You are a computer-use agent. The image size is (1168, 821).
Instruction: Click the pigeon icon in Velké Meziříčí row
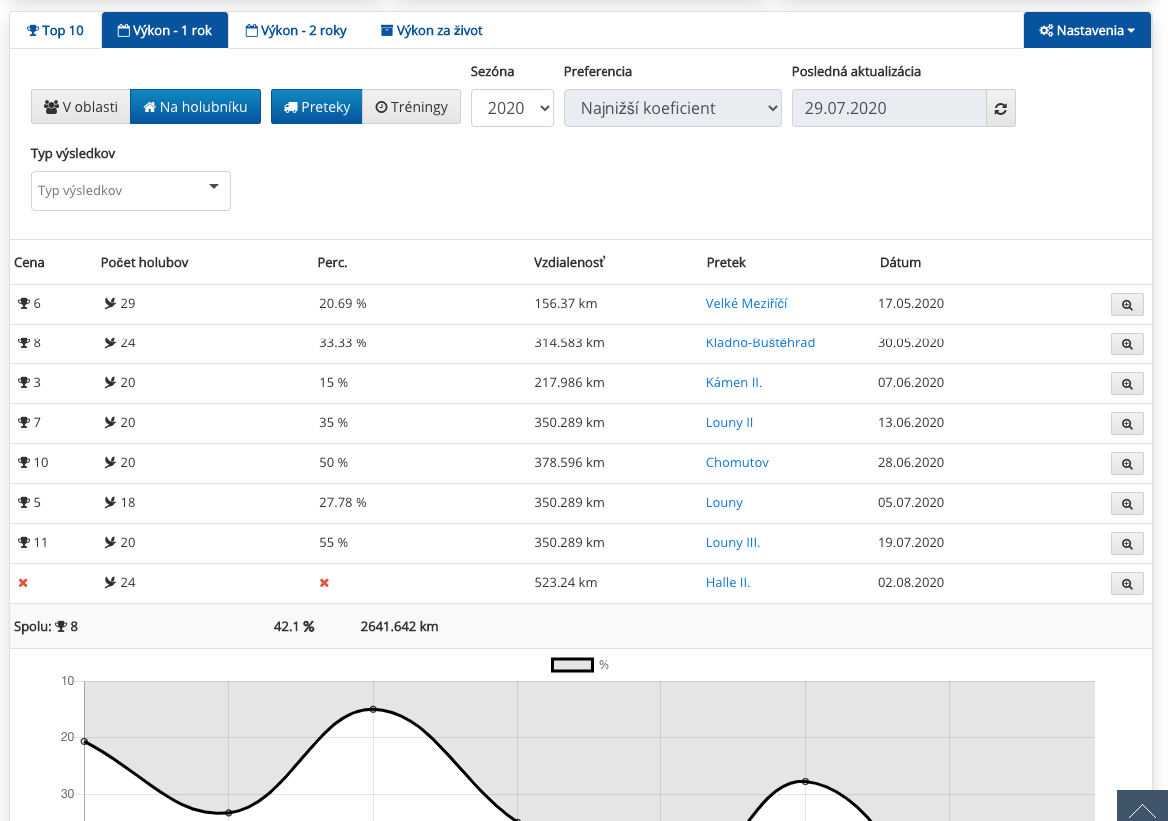point(110,303)
